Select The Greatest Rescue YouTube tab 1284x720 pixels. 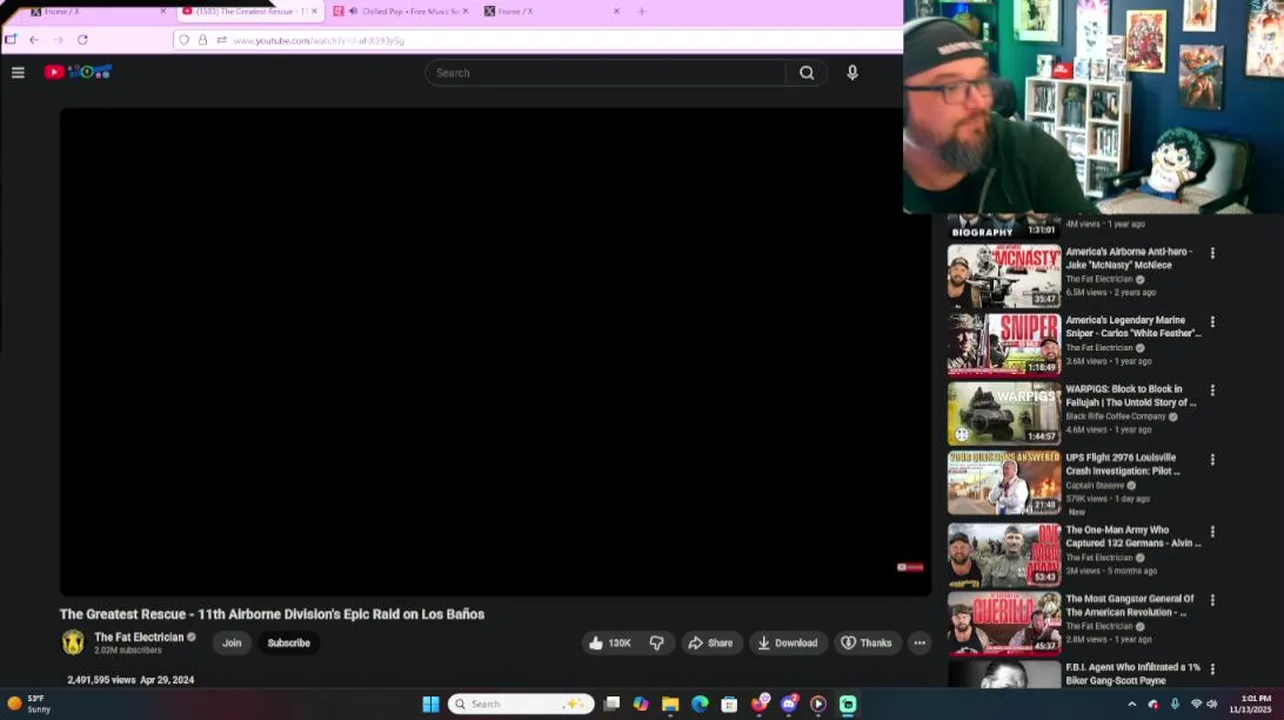pos(250,11)
